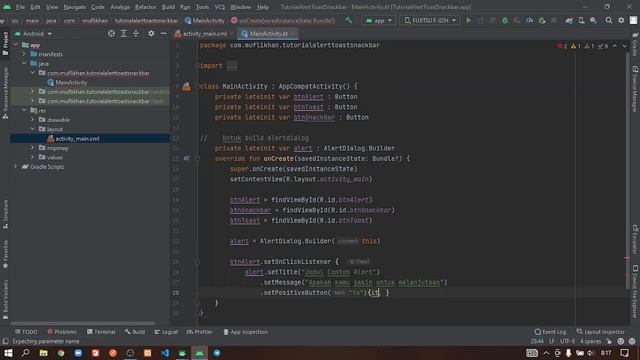Open the VCS menu
Viewport: 640px width, 360px height.
220,7
